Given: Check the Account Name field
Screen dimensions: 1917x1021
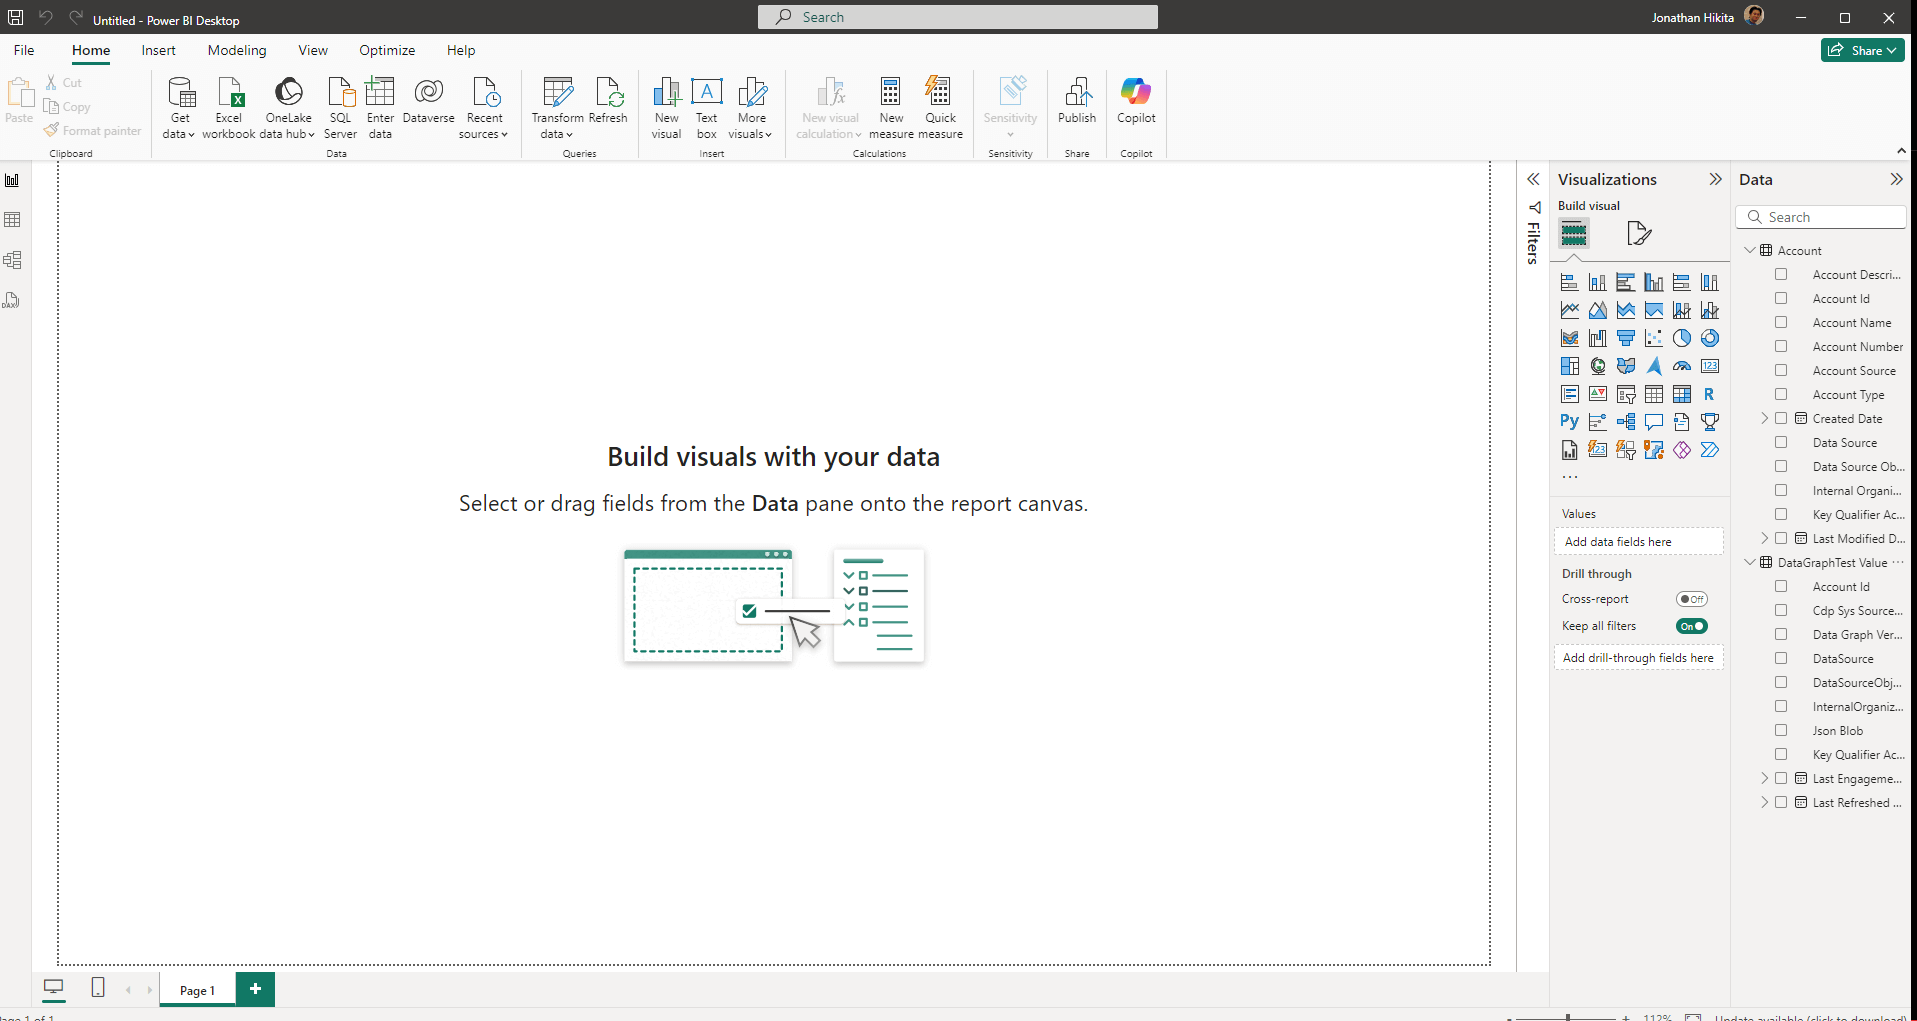Looking at the screenshot, I should click(1781, 323).
